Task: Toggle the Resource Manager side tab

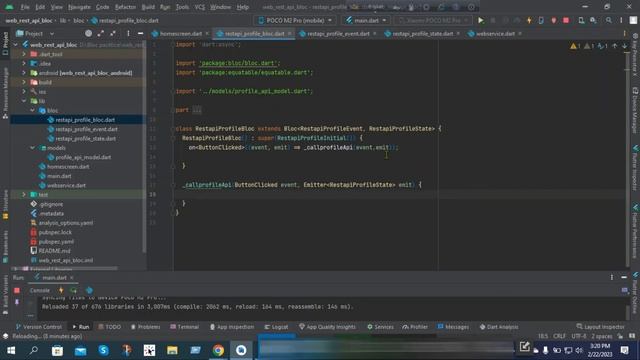Action: [x=5, y=93]
